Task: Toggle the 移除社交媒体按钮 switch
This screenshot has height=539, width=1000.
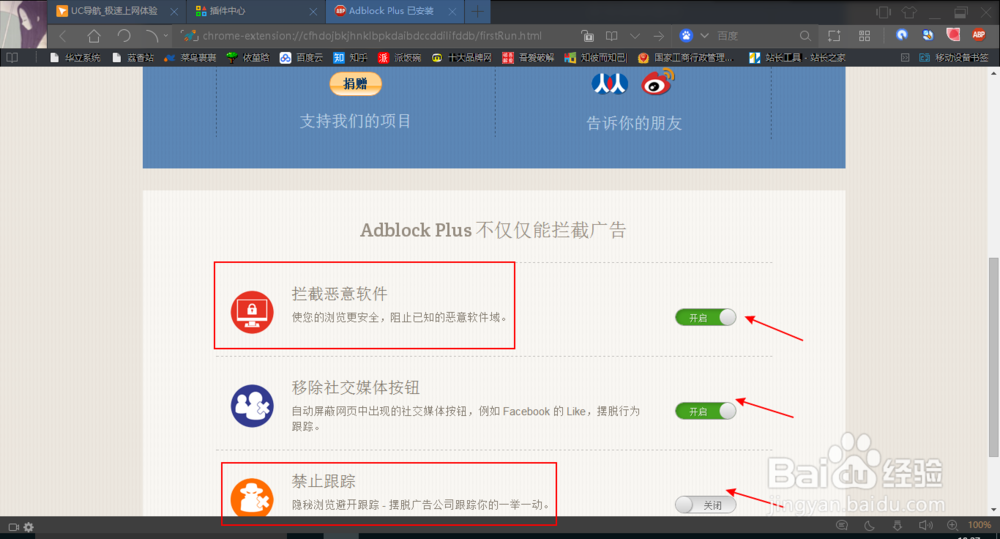Action: [x=705, y=411]
